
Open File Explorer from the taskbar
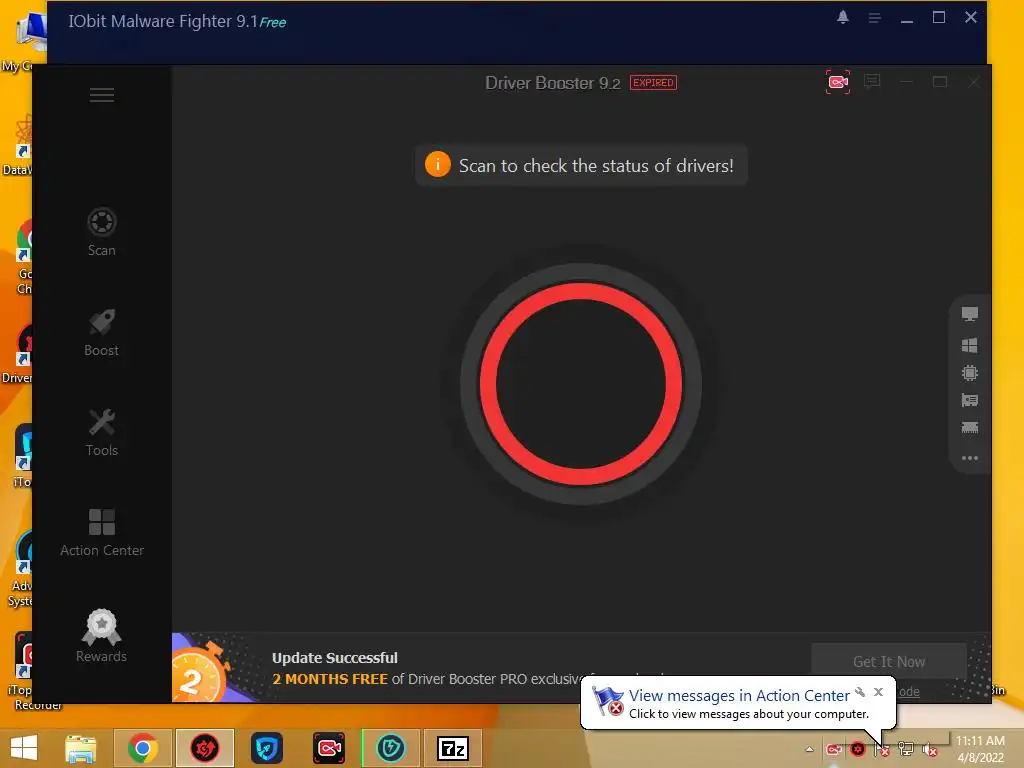click(x=81, y=748)
